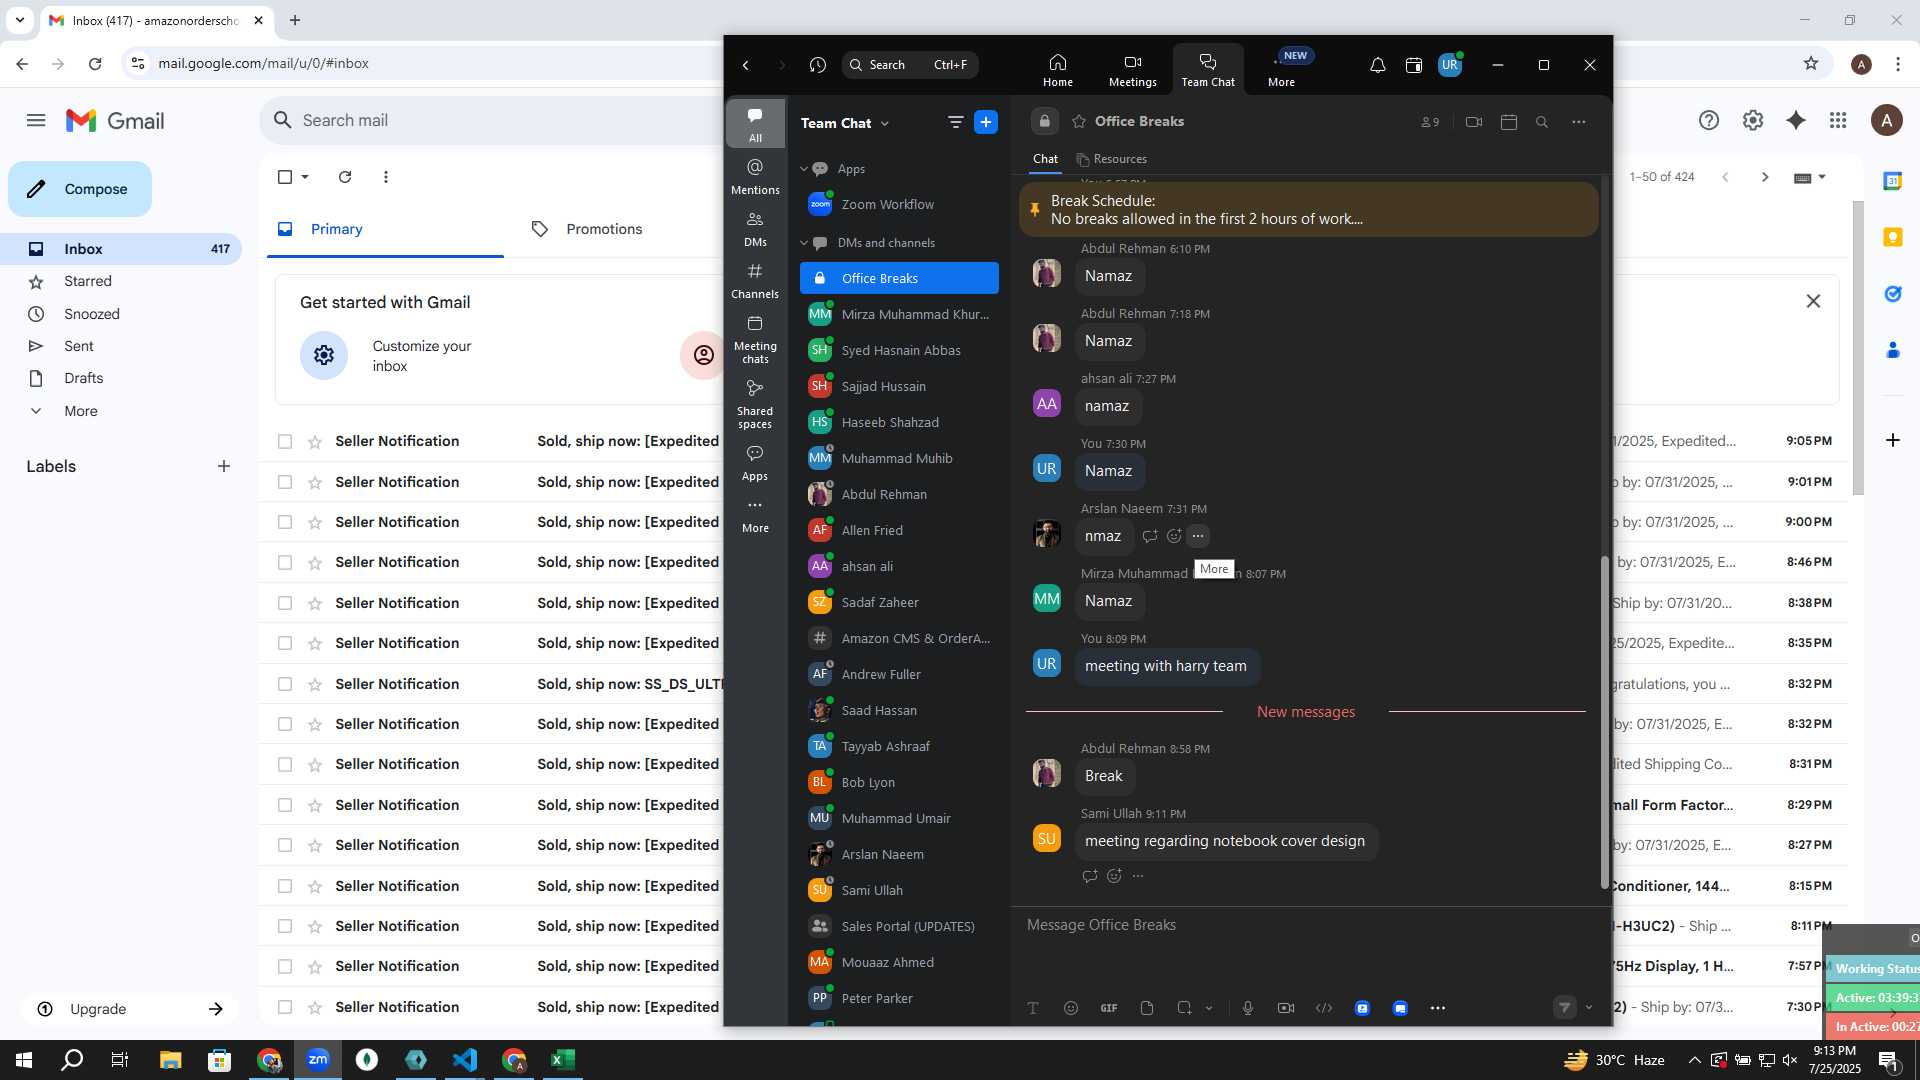The width and height of the screenshot is (1920, 1080).
Task: Attach a file in message composer
Action: click(1147, 1008)
